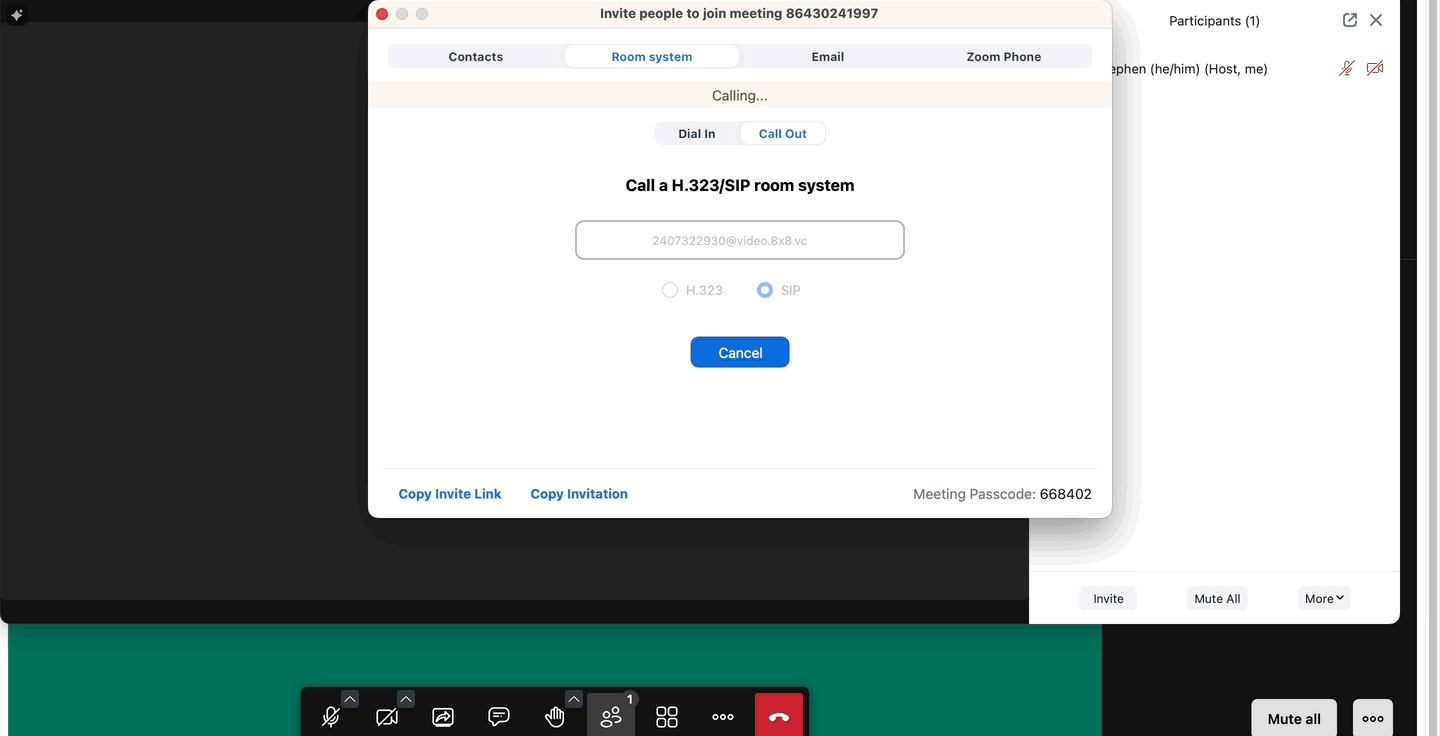Pop out the Participants panel

[1350, 20]
